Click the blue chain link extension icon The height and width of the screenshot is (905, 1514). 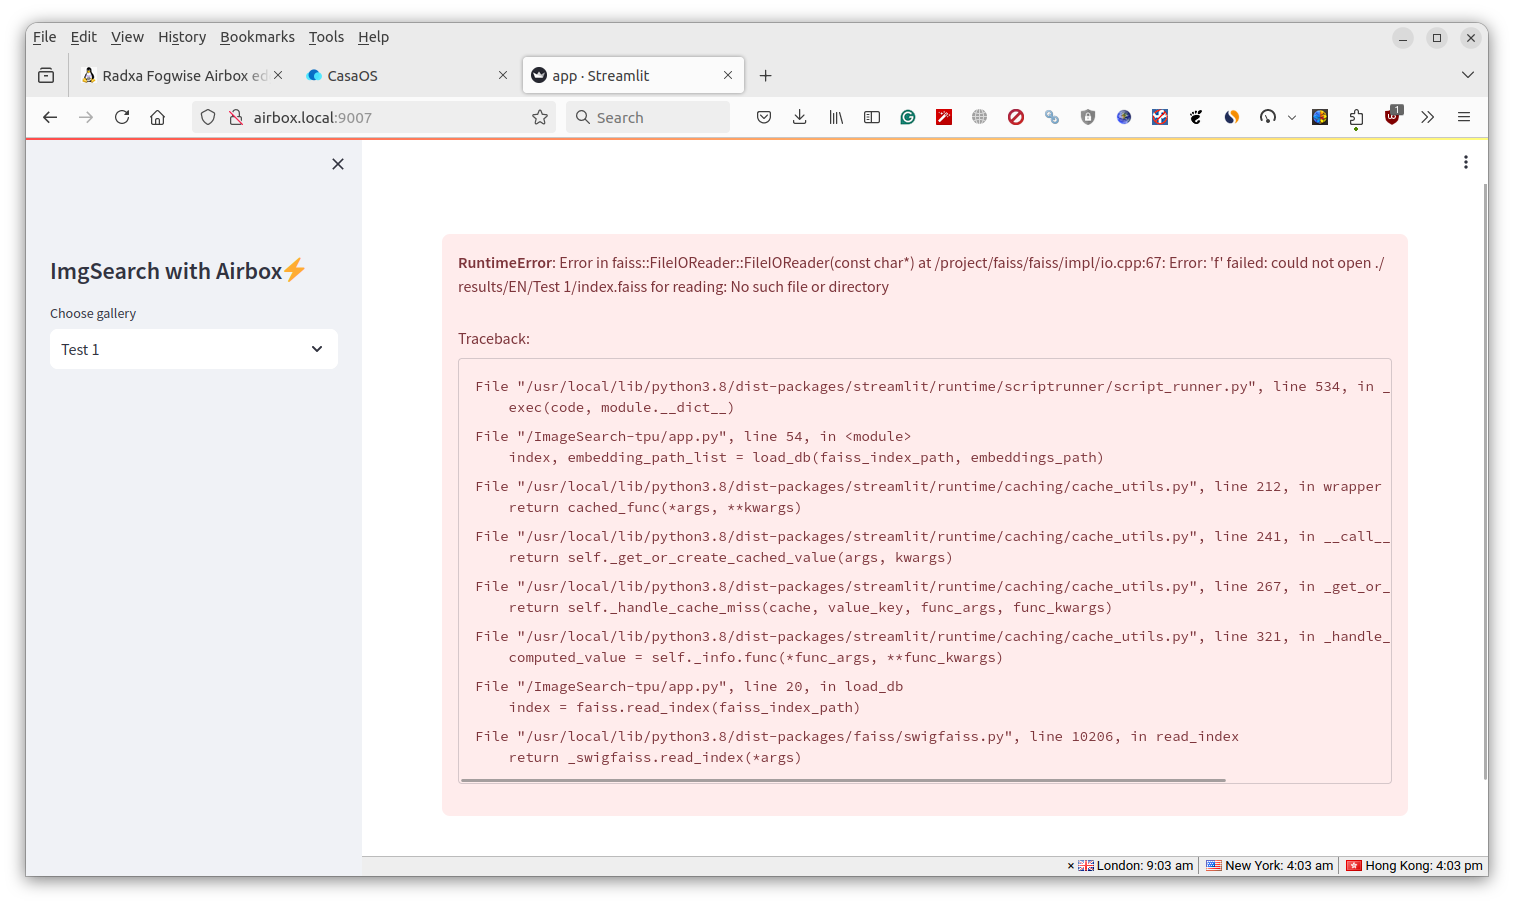tap(1052, 117)
